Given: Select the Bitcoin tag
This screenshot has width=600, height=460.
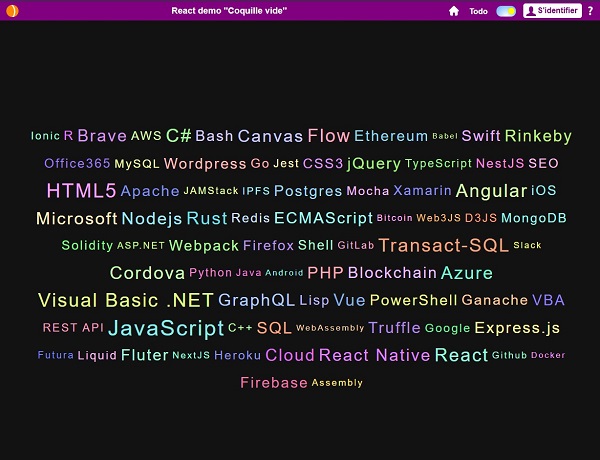Looking at the screenshot, I should coord(394,218).
